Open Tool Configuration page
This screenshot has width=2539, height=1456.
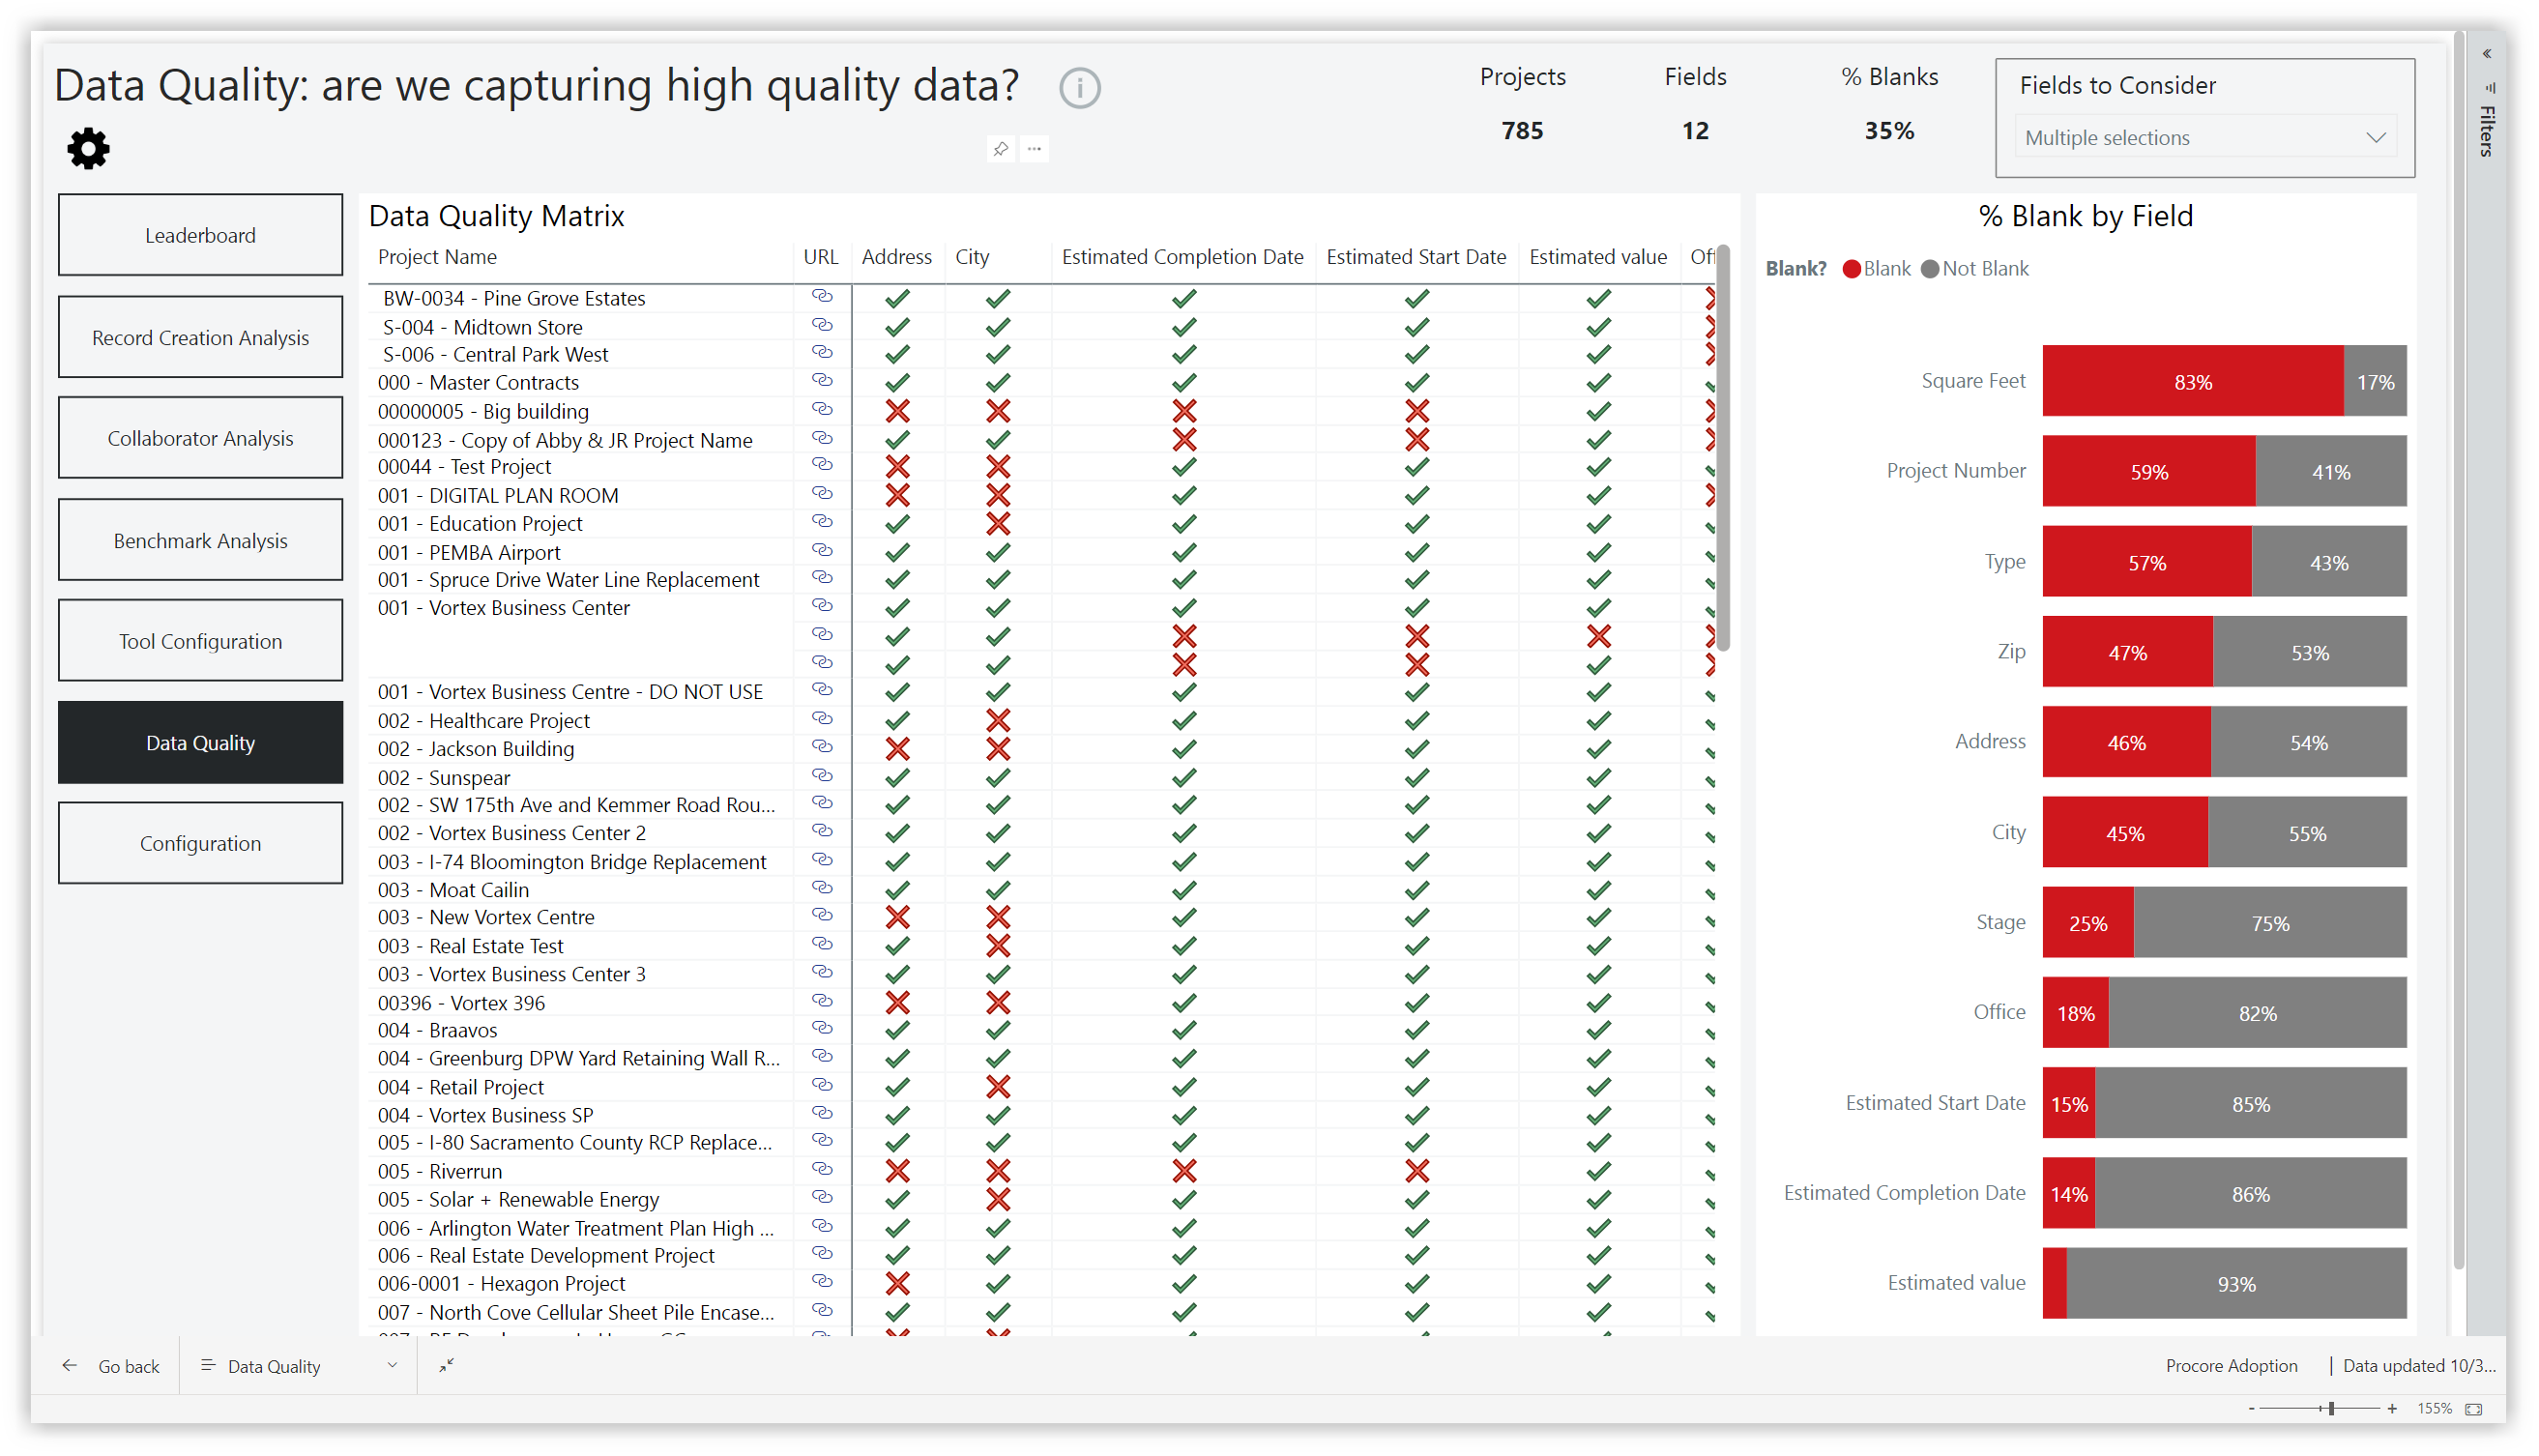(200, 642)
